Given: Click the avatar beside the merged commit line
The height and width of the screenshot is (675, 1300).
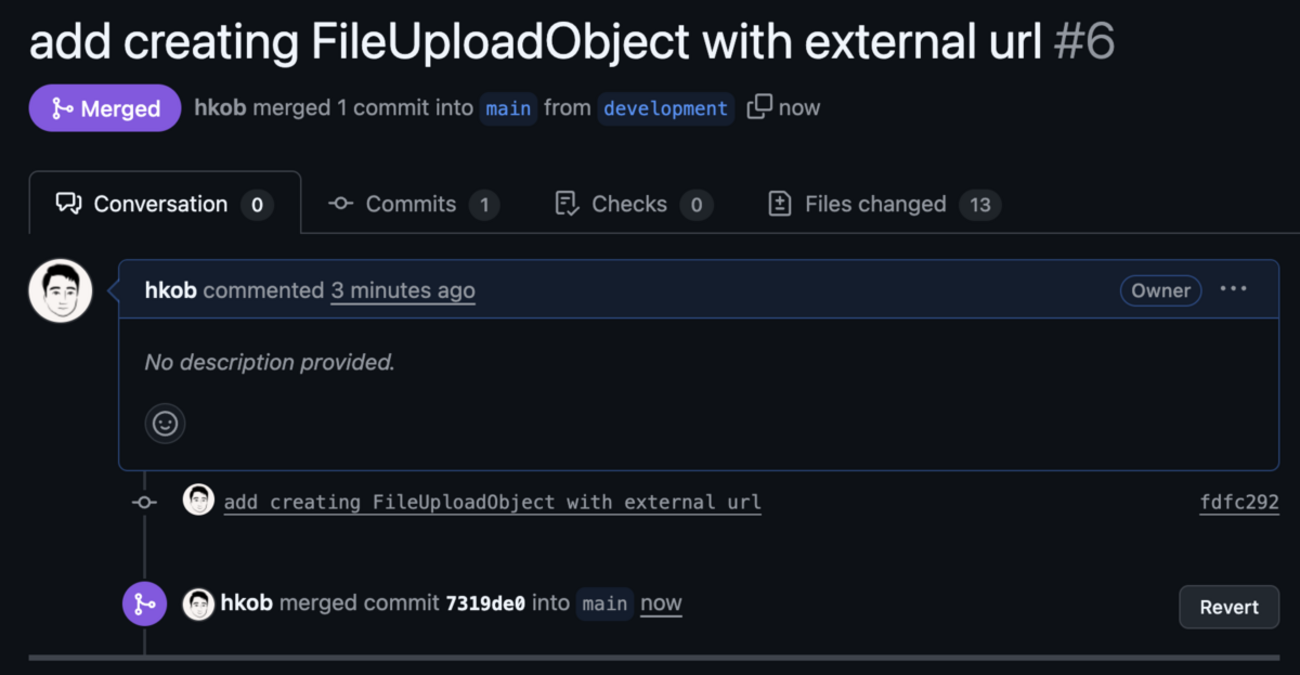Looking at the screenshot, I should 198,604.
